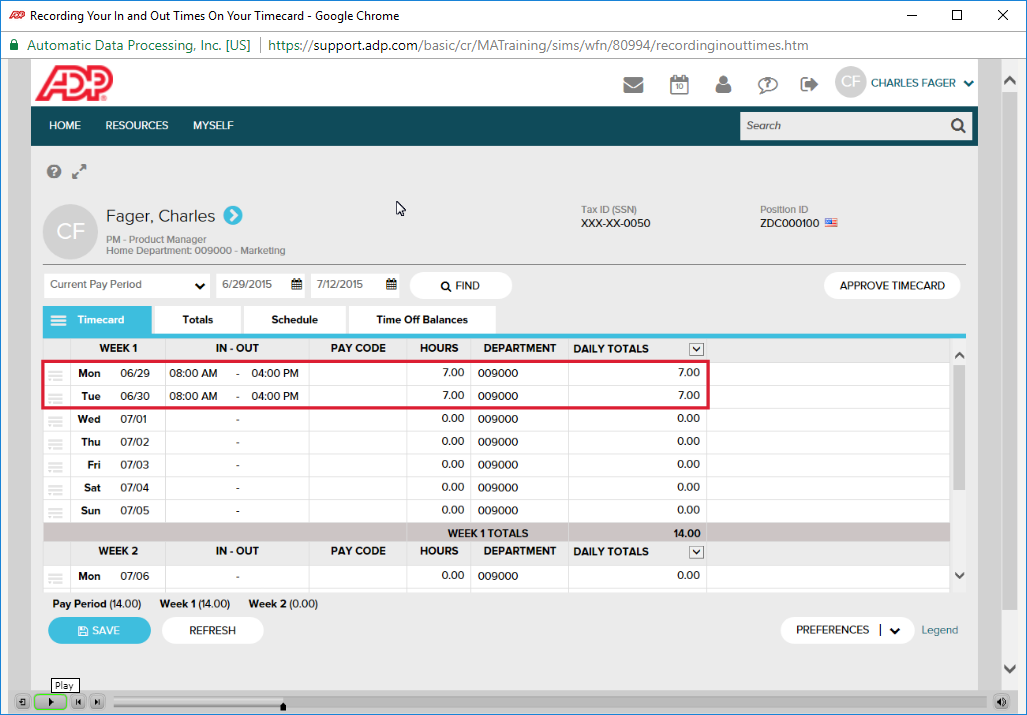Open the Preferences dropdown arrow

click(x=895, y=631)
